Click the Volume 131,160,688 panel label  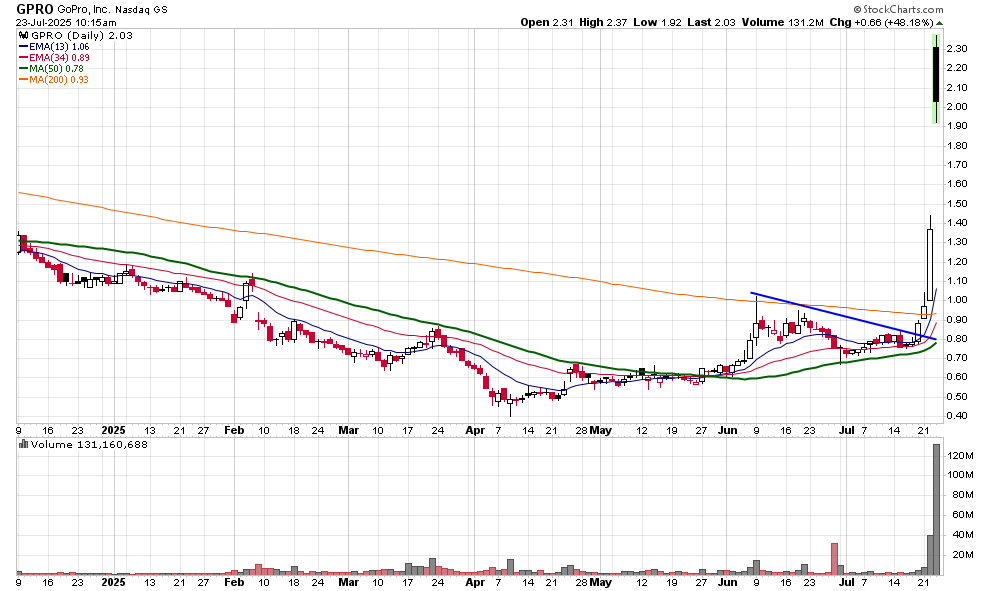(x=89, y=445)
